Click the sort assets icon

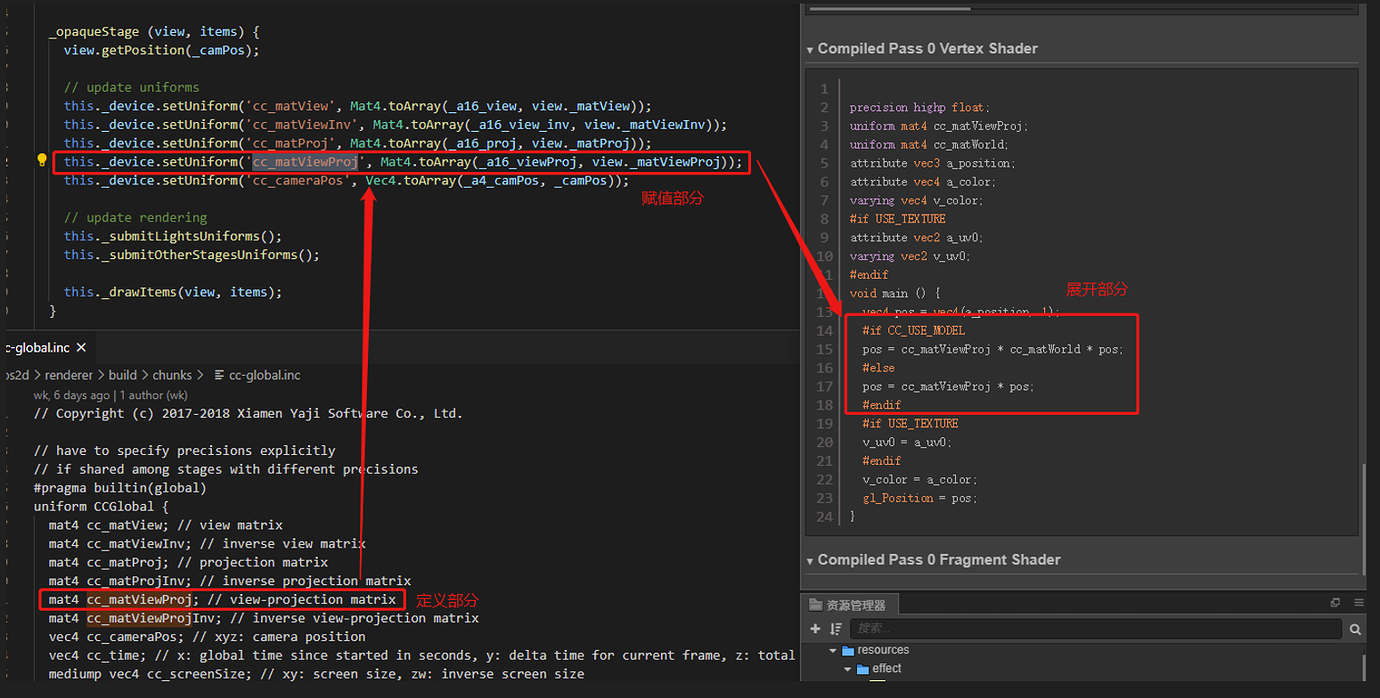pos(836,629)
